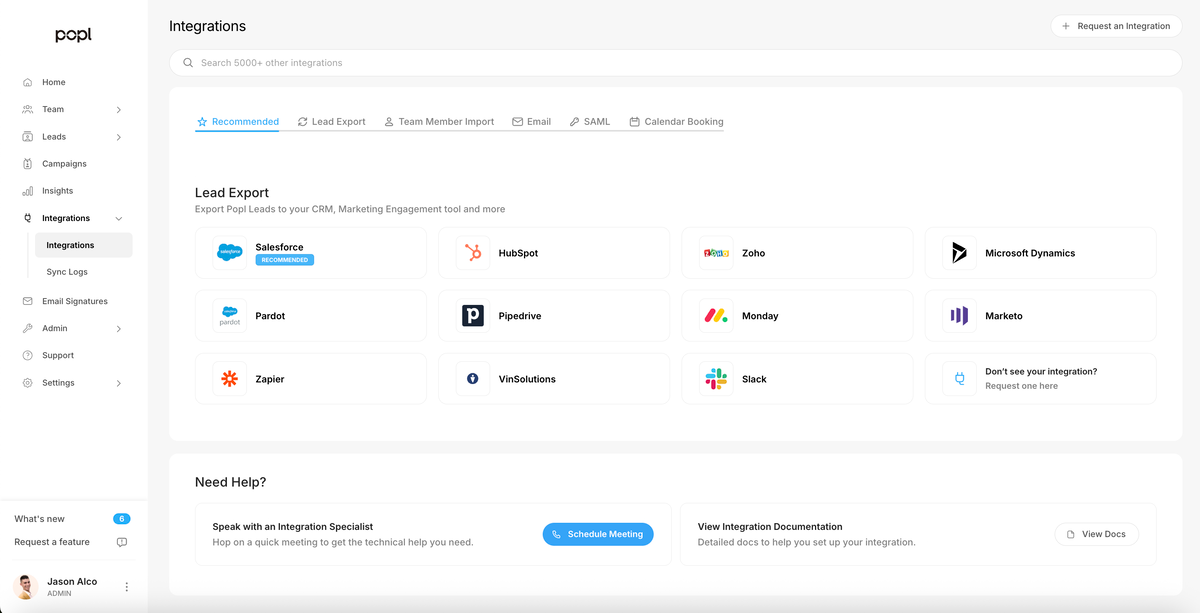Open the Calendar Booking tab
Viewport: 1200px width, 613px height.
click(x=676, y=122)
